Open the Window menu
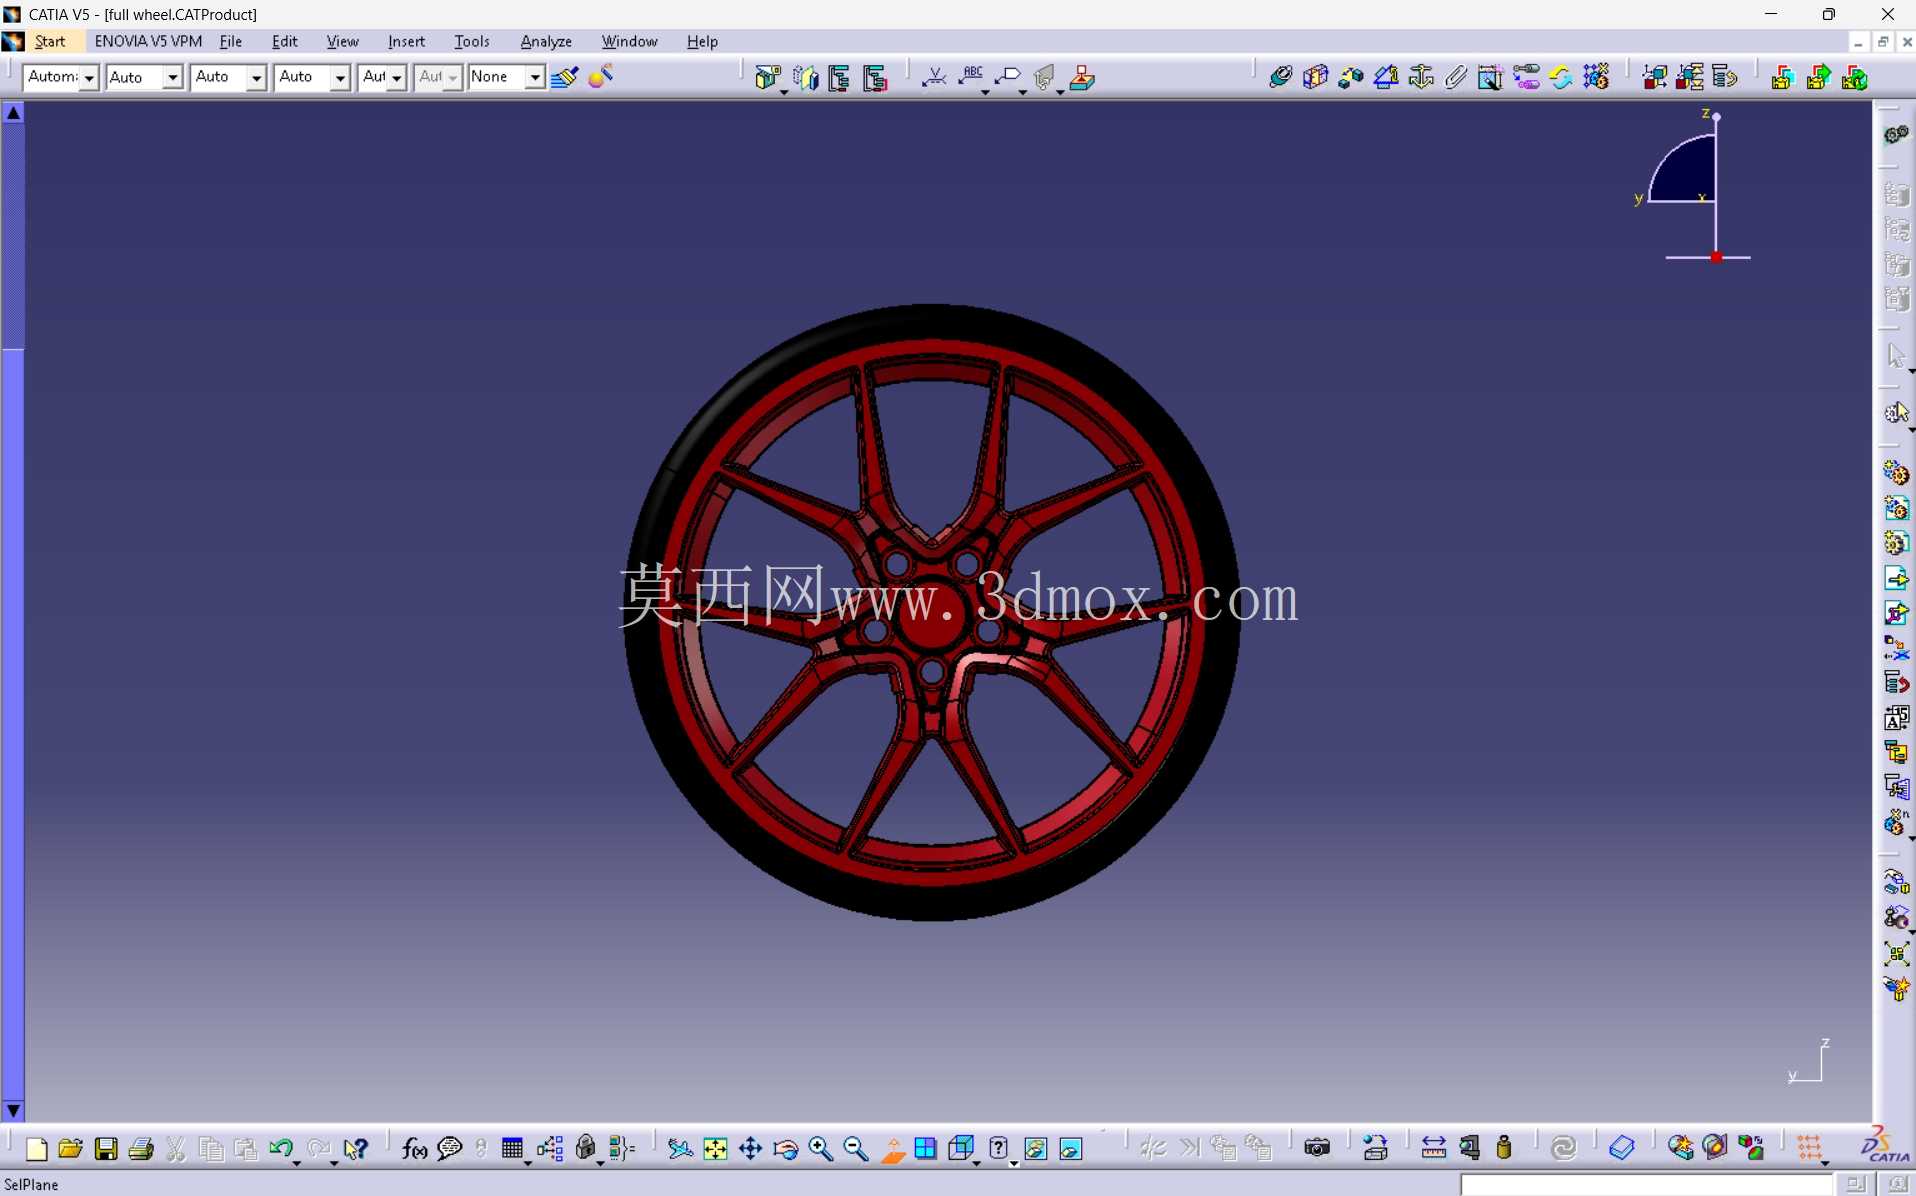This screenshot has width=1916, height=1196. (x=629, y=41)
